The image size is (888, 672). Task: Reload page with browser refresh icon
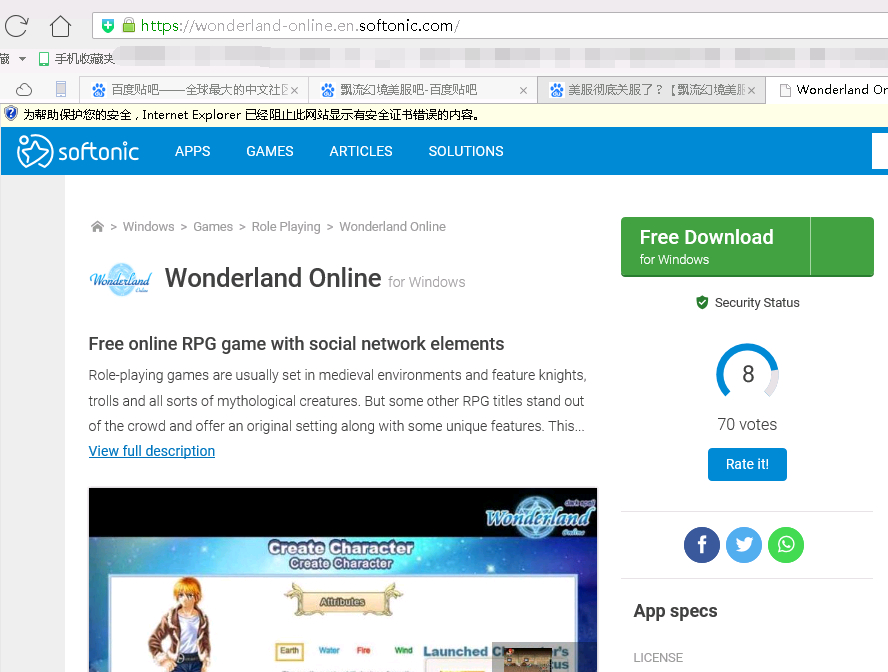pos(16,26)
